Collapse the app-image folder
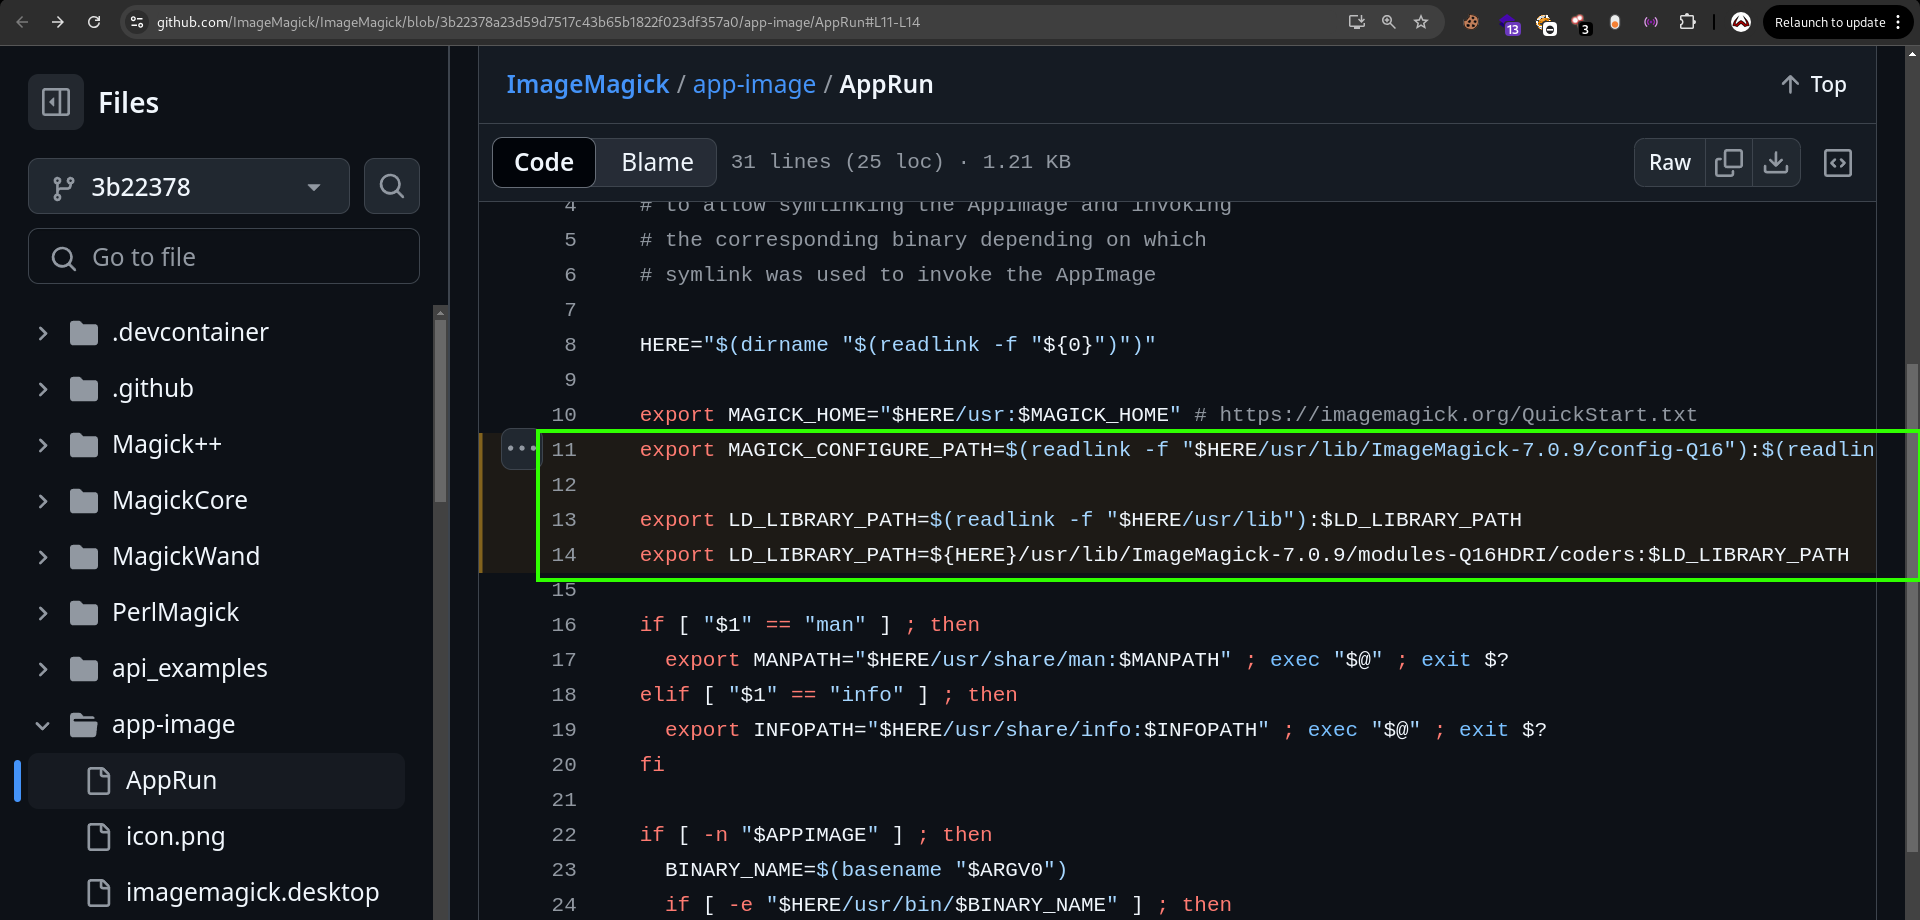Screen dimensions: 1920x920 43,725
